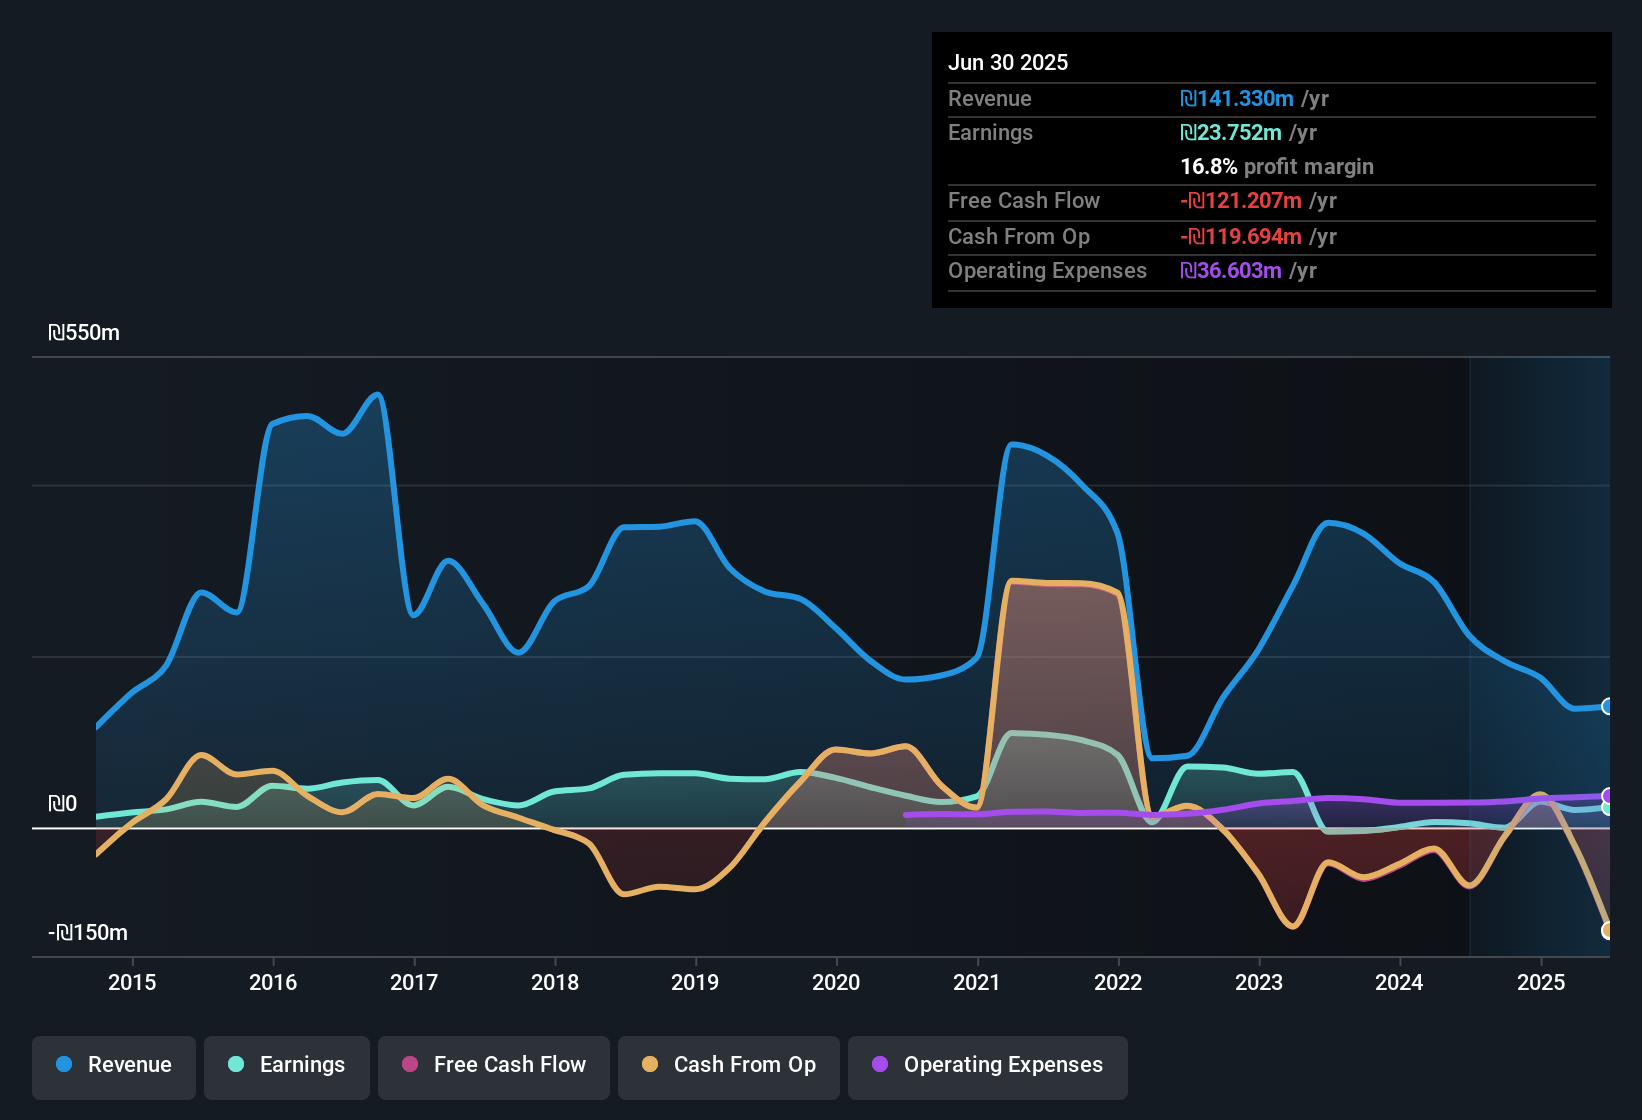1642x1120 pixels.
Task: Click the -₪121.207m free cash flow value
Action: [x=1241, y=200]
